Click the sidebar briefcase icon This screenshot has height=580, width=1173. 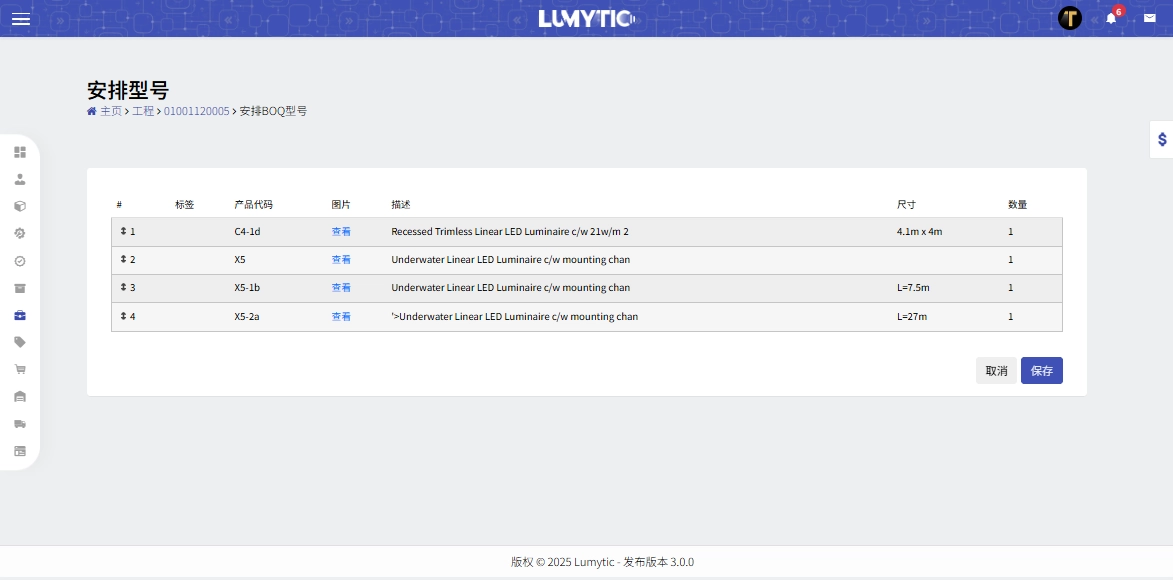[20, 315]
